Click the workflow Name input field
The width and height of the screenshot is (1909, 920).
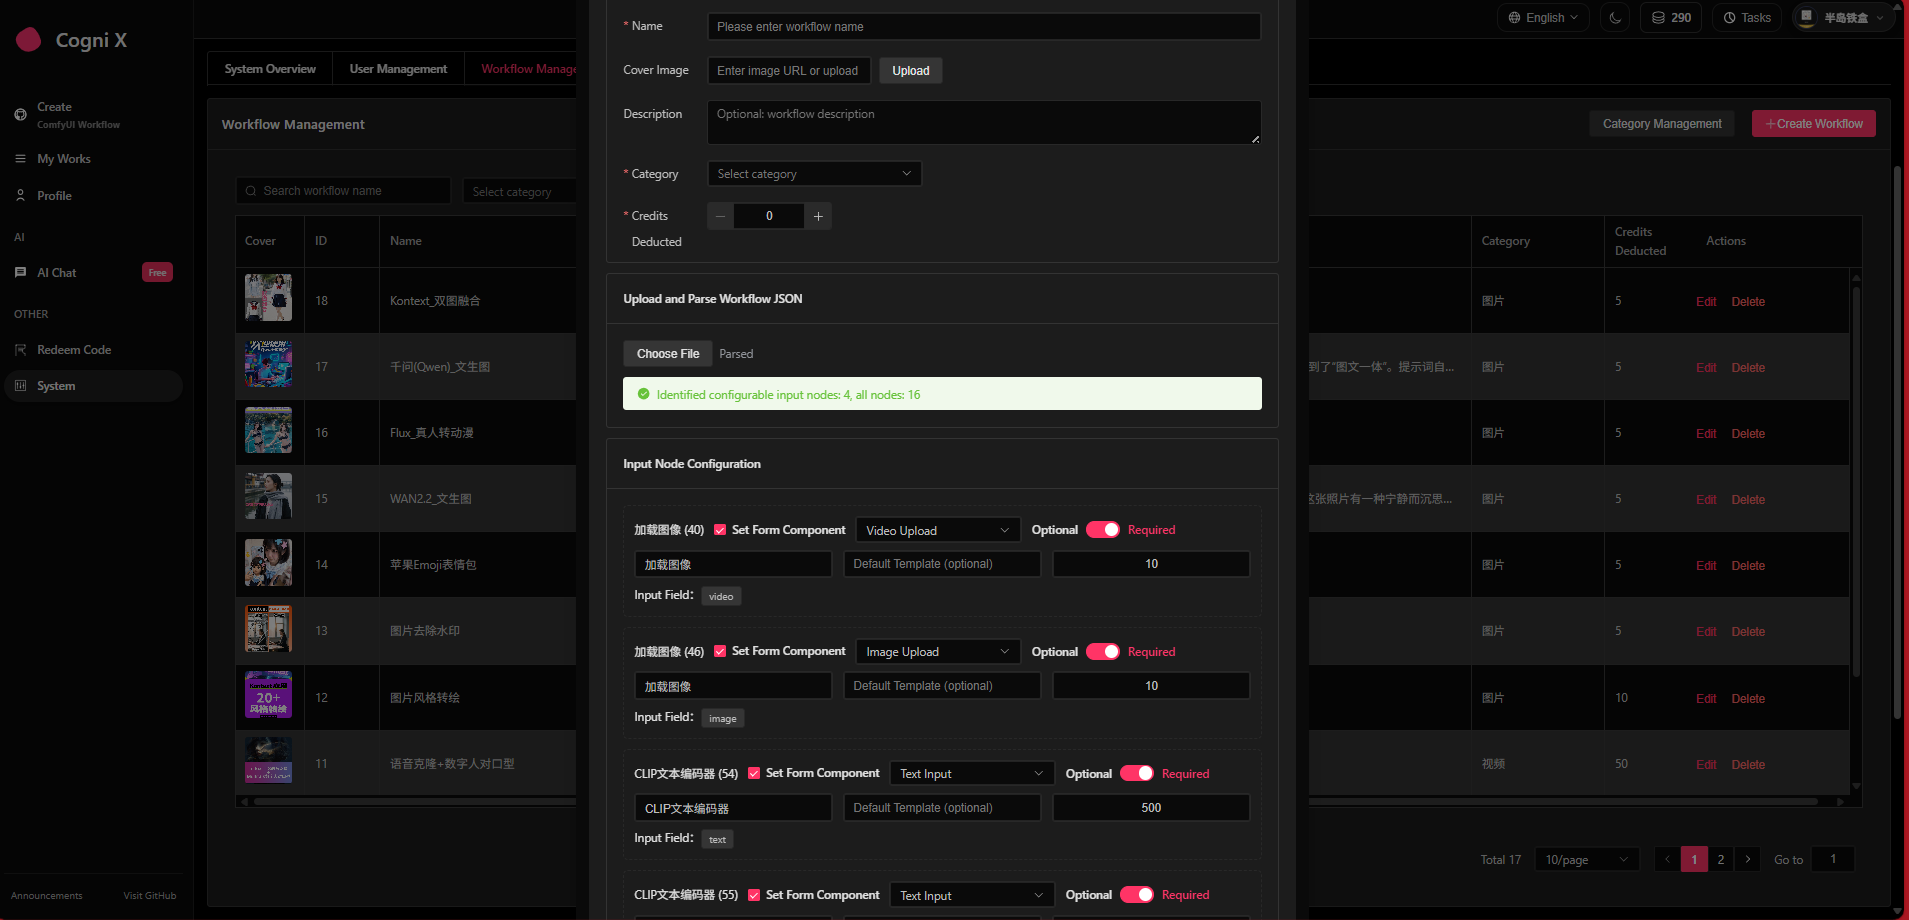click(x=983, y=27)
